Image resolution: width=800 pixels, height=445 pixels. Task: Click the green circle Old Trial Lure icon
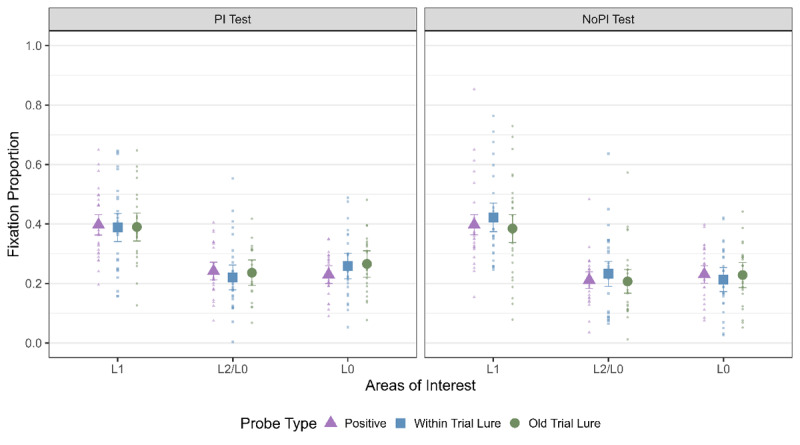(x=515, y=423)
